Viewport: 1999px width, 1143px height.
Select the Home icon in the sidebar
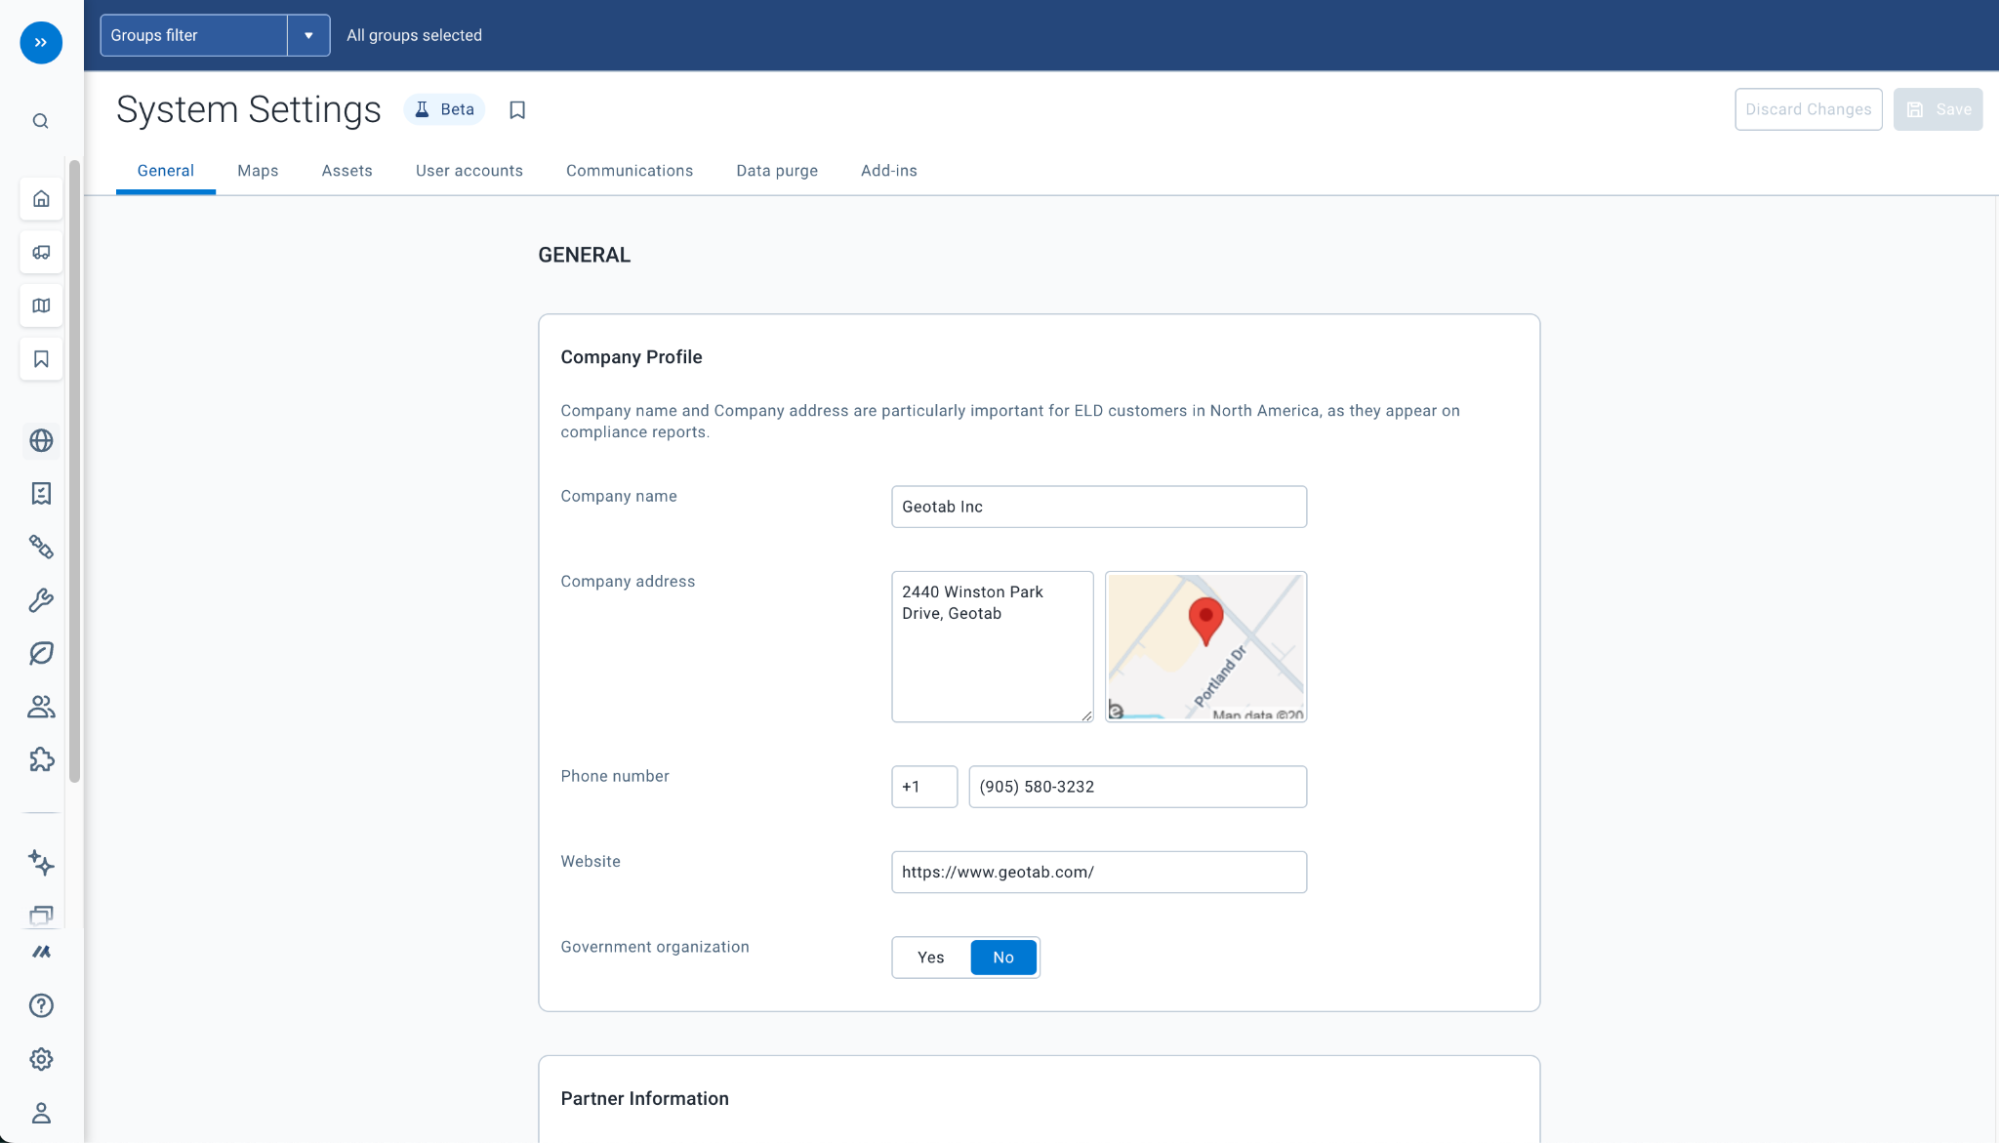pos(40,199)
